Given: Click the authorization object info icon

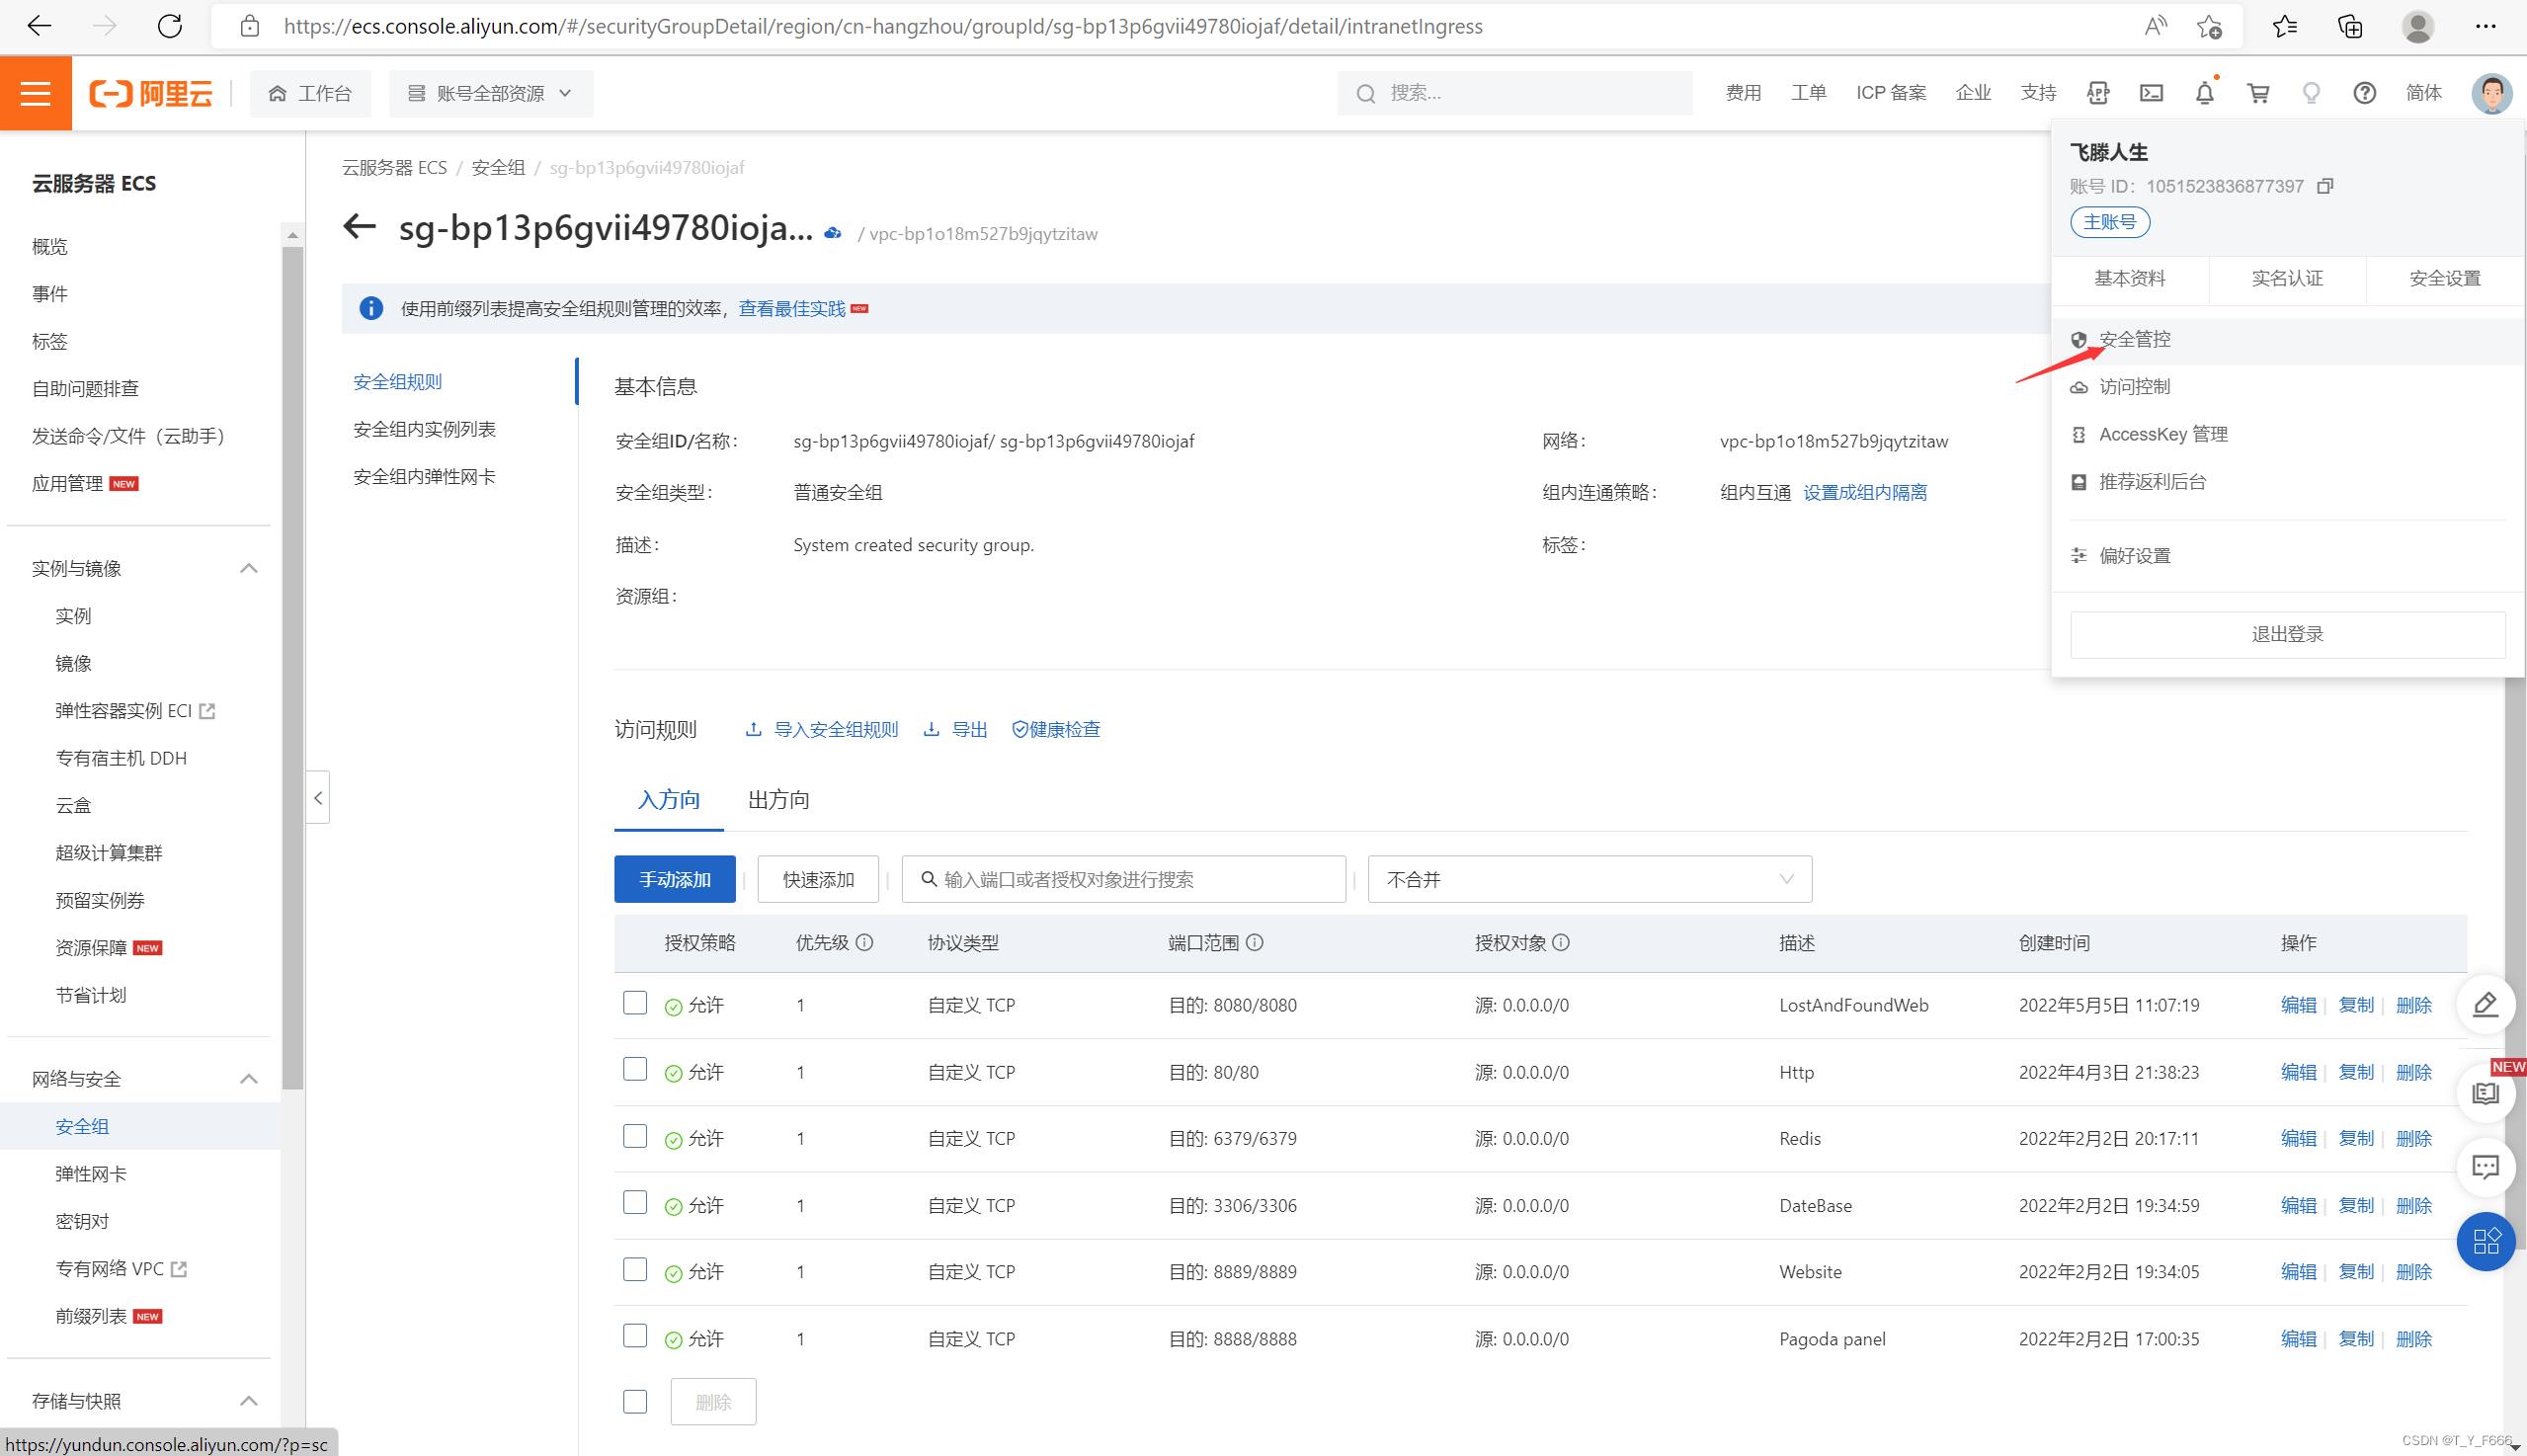Looking at the screenshot, I should [1561, 942].
